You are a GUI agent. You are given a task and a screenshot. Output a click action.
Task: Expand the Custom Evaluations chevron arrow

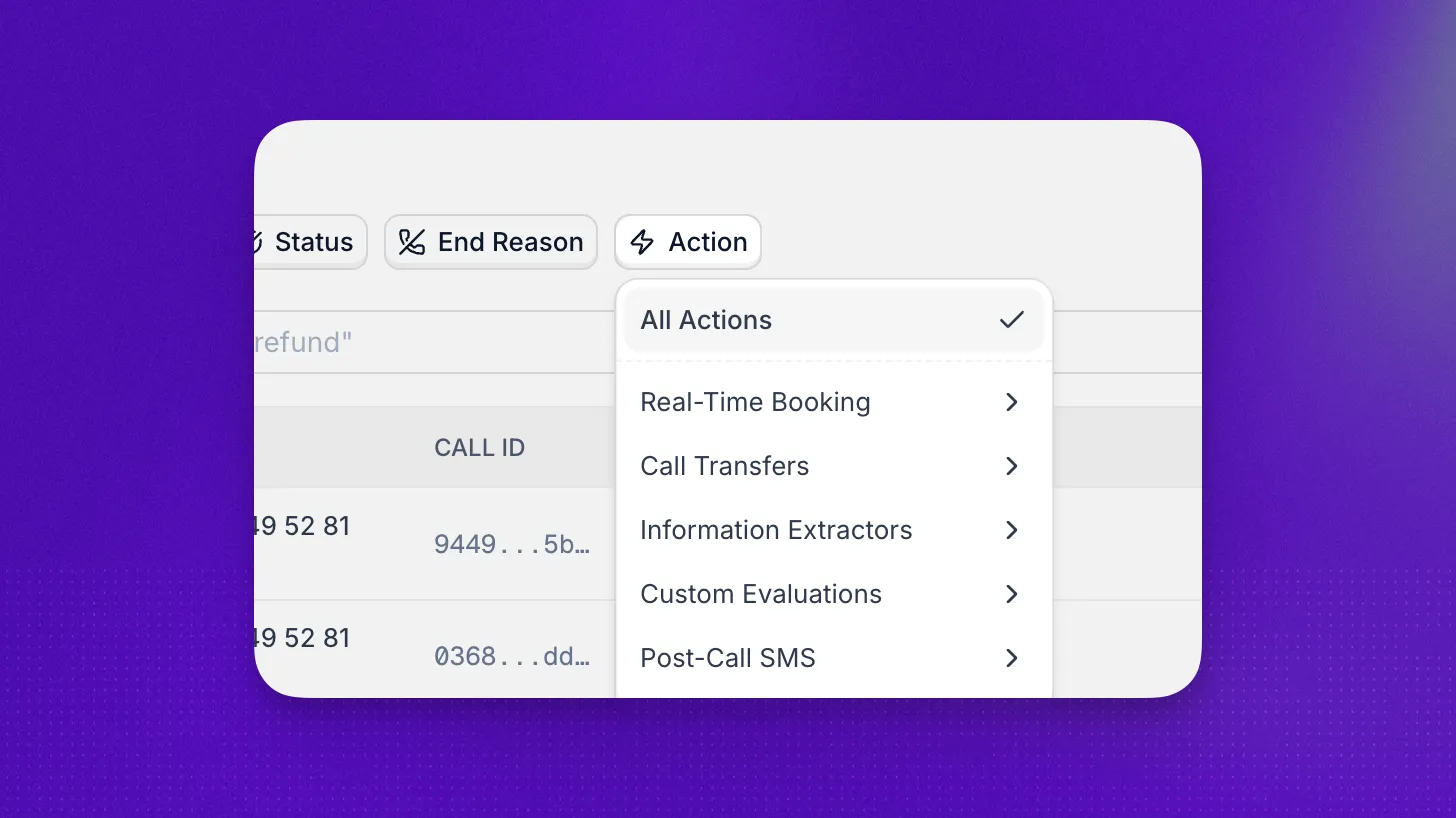(1012, 594)
